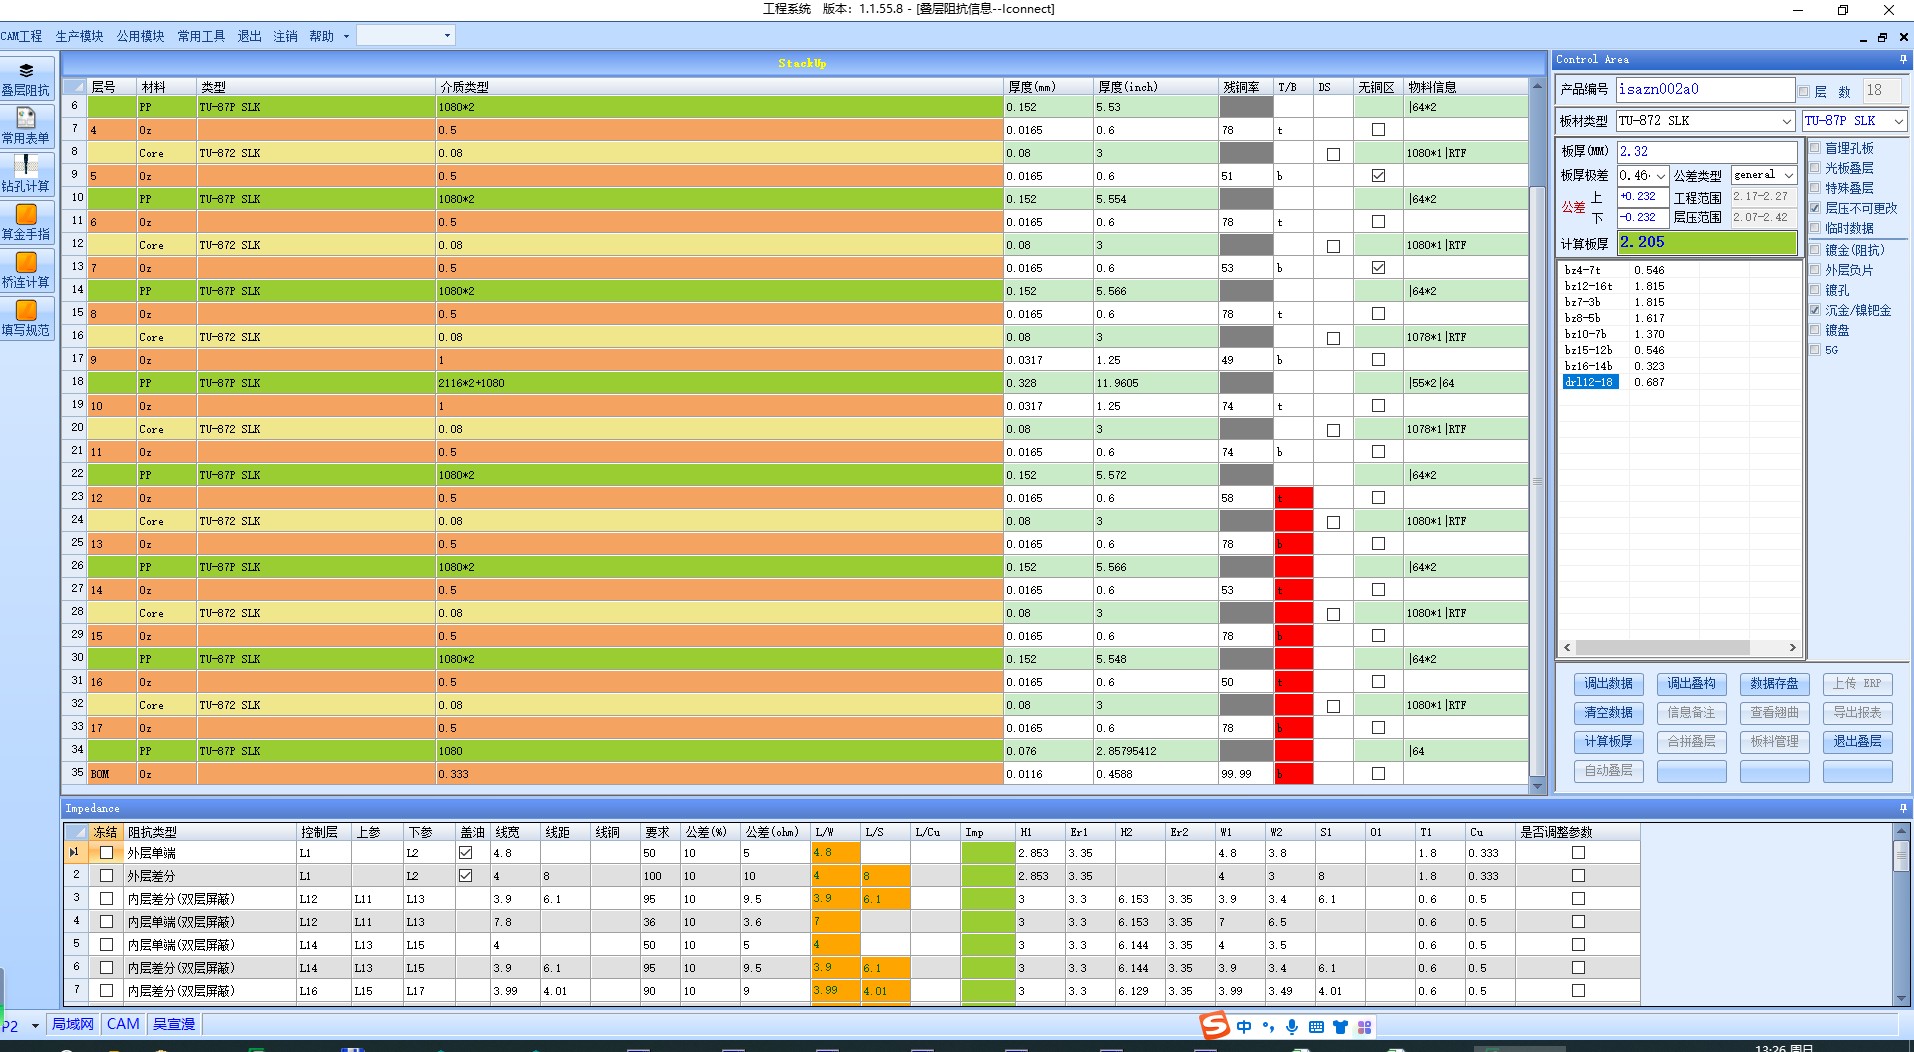Screen dimensions: 1914x1052
Task: Click the grid select-all corner of StackUp table
Action: coord(75,87)
